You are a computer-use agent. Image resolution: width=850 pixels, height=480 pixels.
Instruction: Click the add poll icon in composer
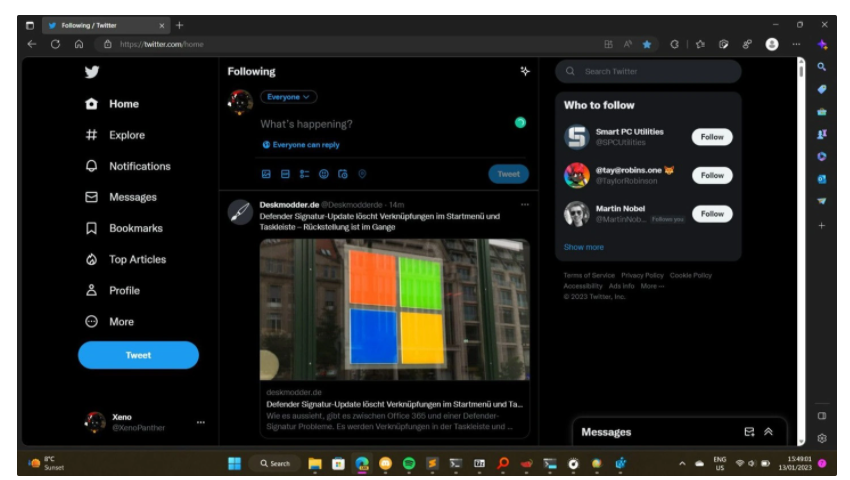[x=305, y=174]
